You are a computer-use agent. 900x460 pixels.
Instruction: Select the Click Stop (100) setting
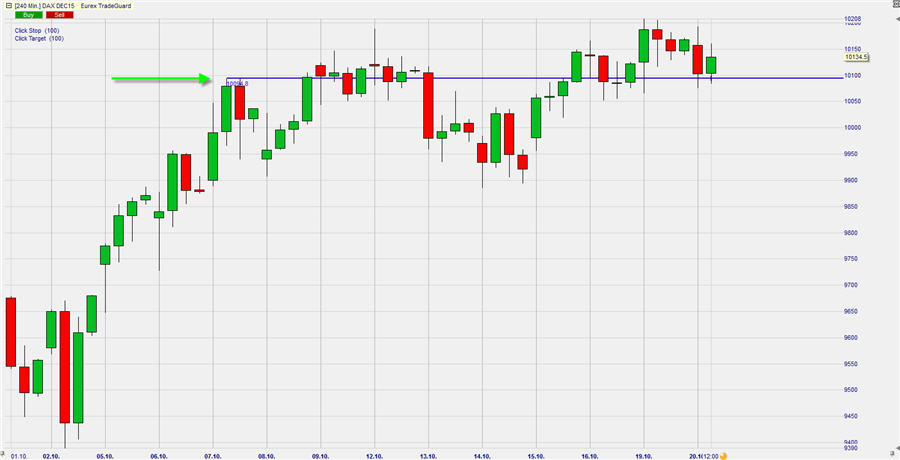tap(37, 30)
